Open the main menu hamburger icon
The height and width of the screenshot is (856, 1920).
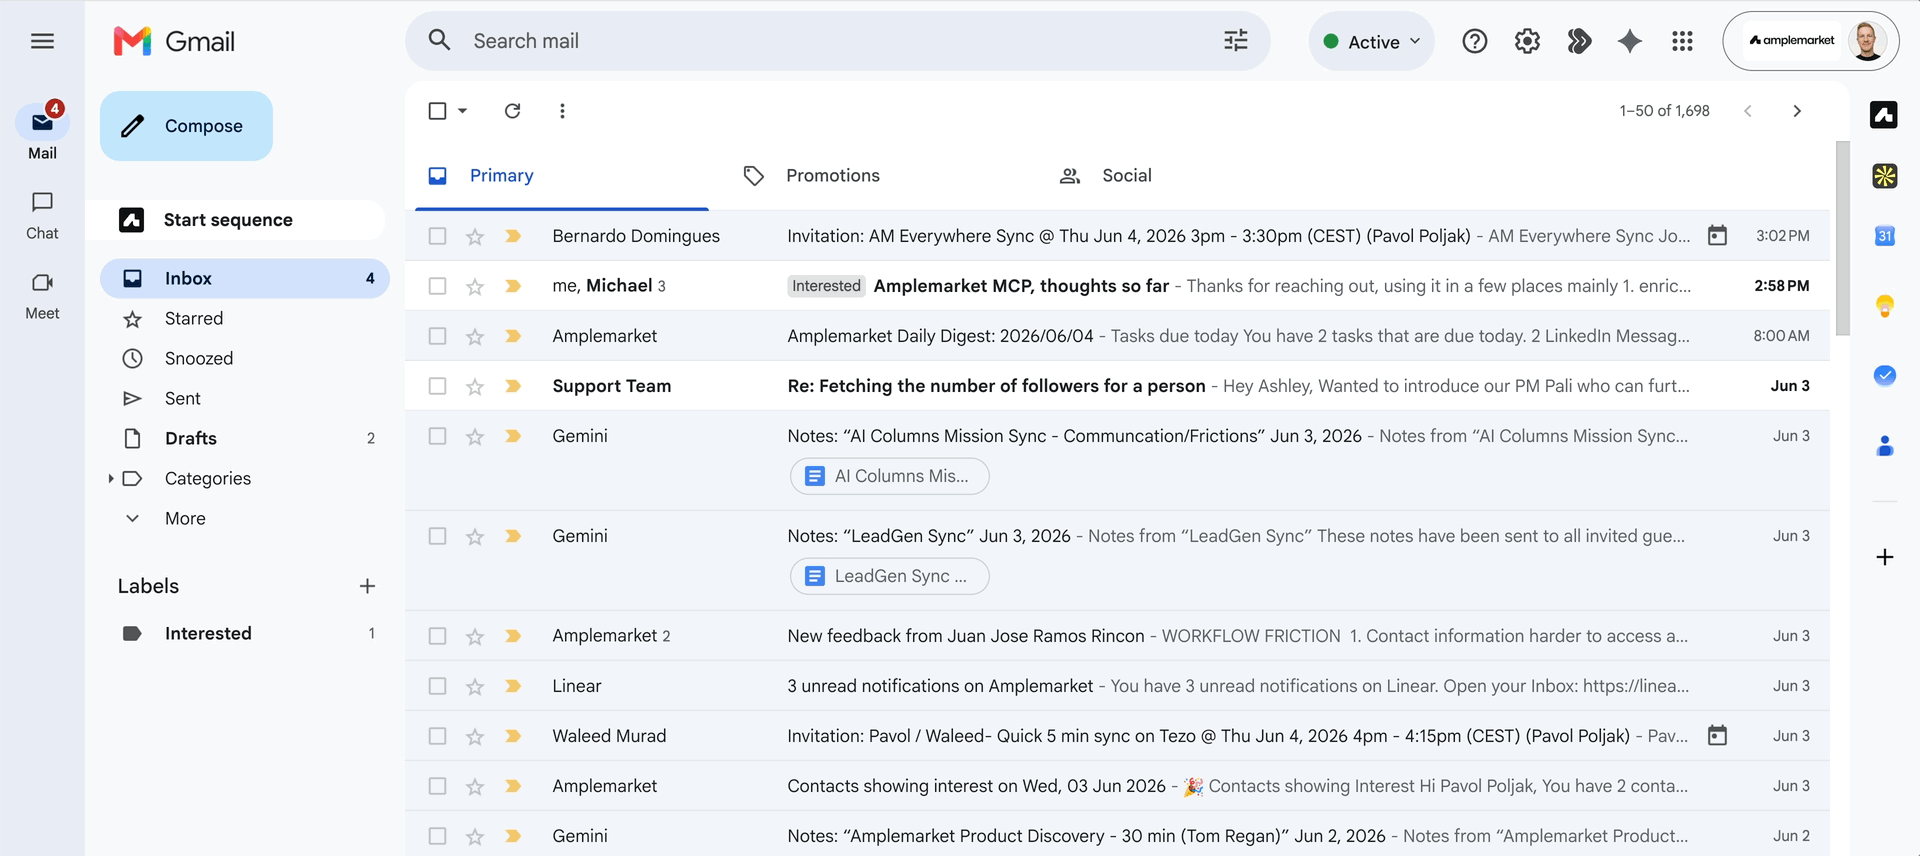(x=42, y=41)
